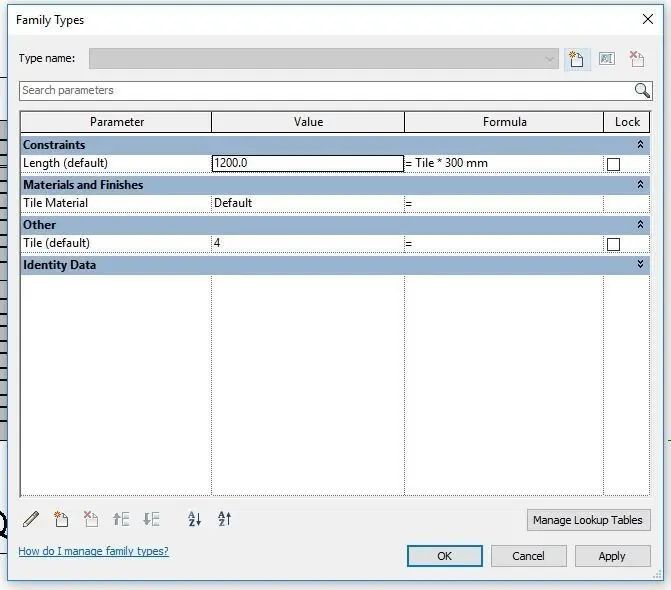Click the Value column header
Screen dimensions: 671x590
[x=308, y=122]
